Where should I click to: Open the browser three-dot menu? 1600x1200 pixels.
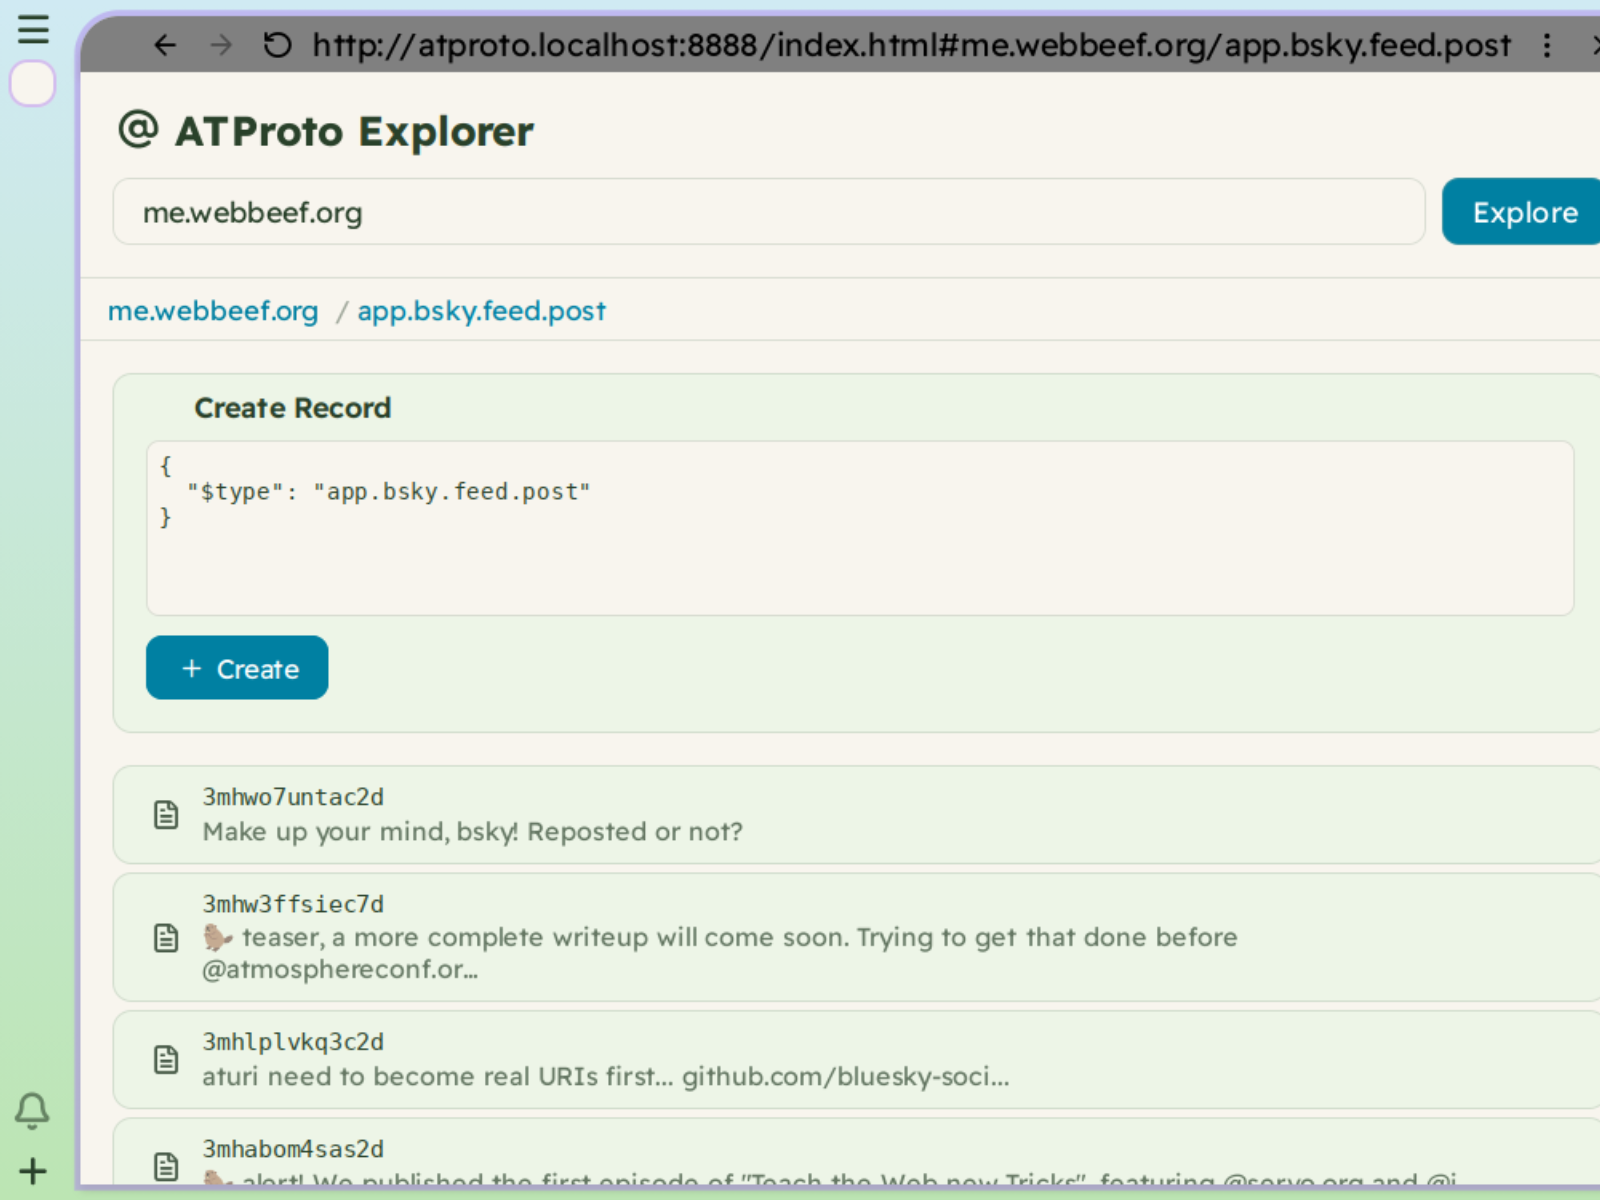pyautogui.click(x=1546, y=45)
